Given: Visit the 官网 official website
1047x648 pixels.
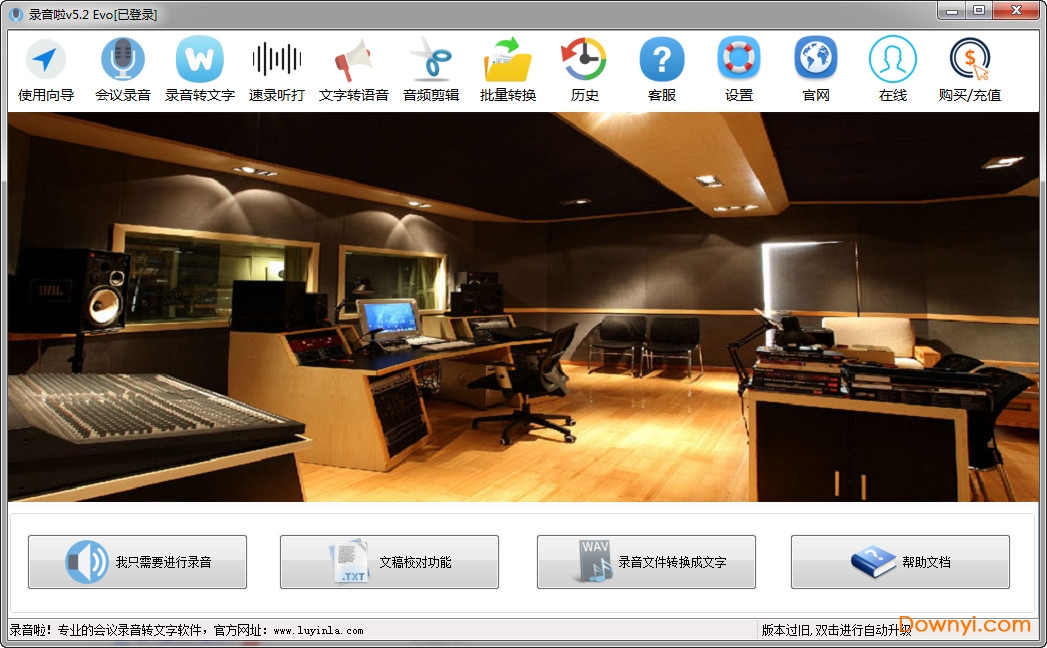Looking at the screenshot, I should click(815, 68).
